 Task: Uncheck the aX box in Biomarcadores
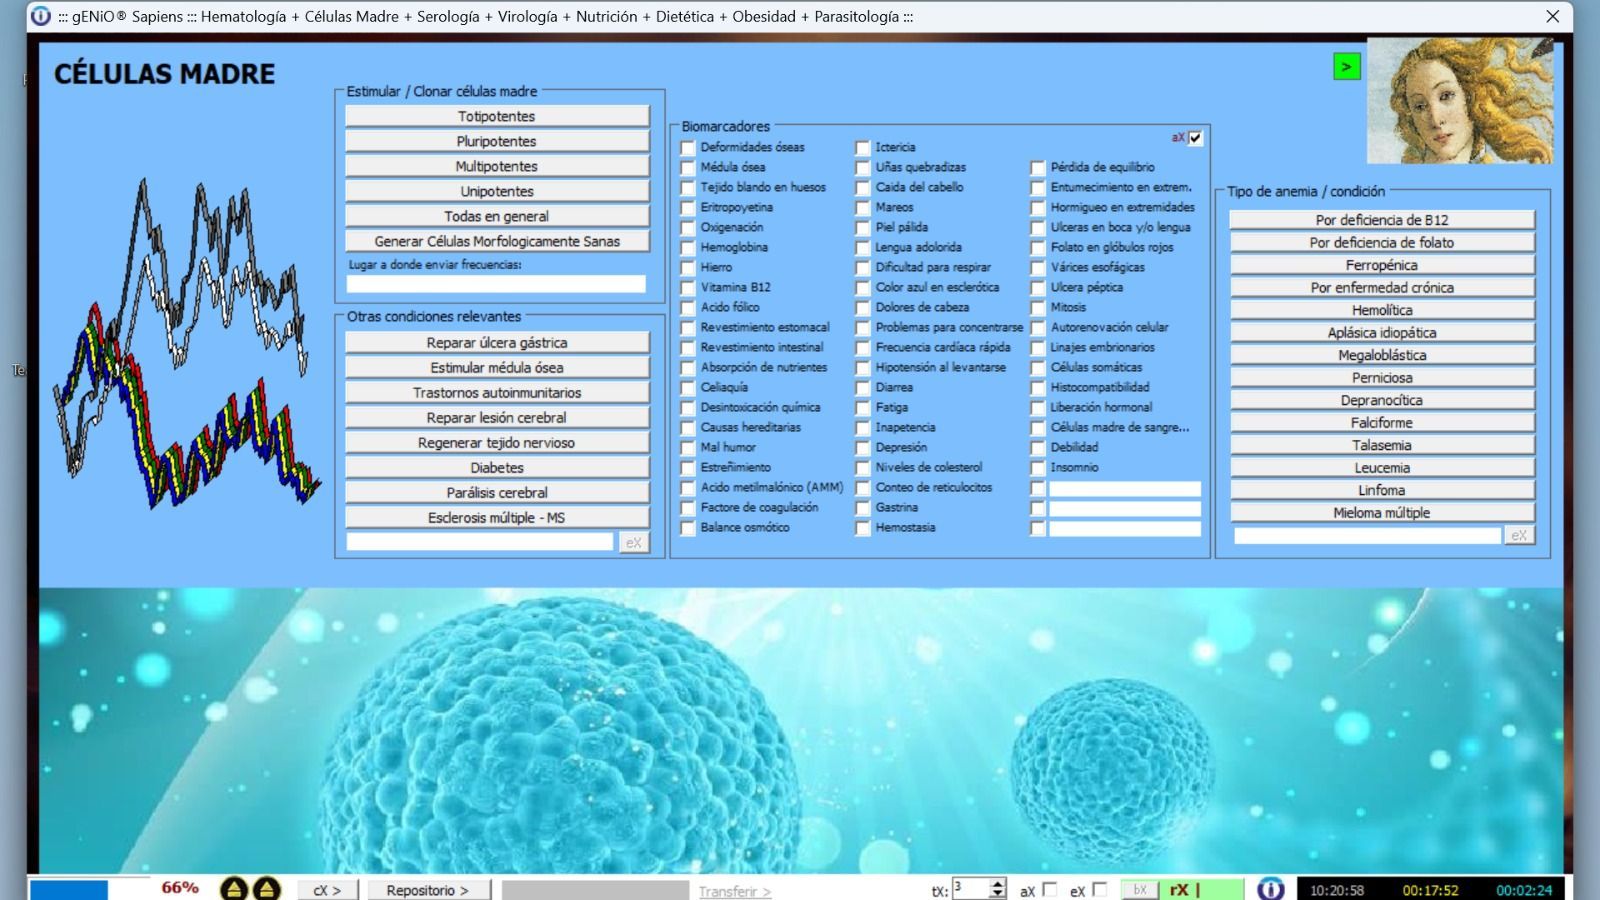1195,138
